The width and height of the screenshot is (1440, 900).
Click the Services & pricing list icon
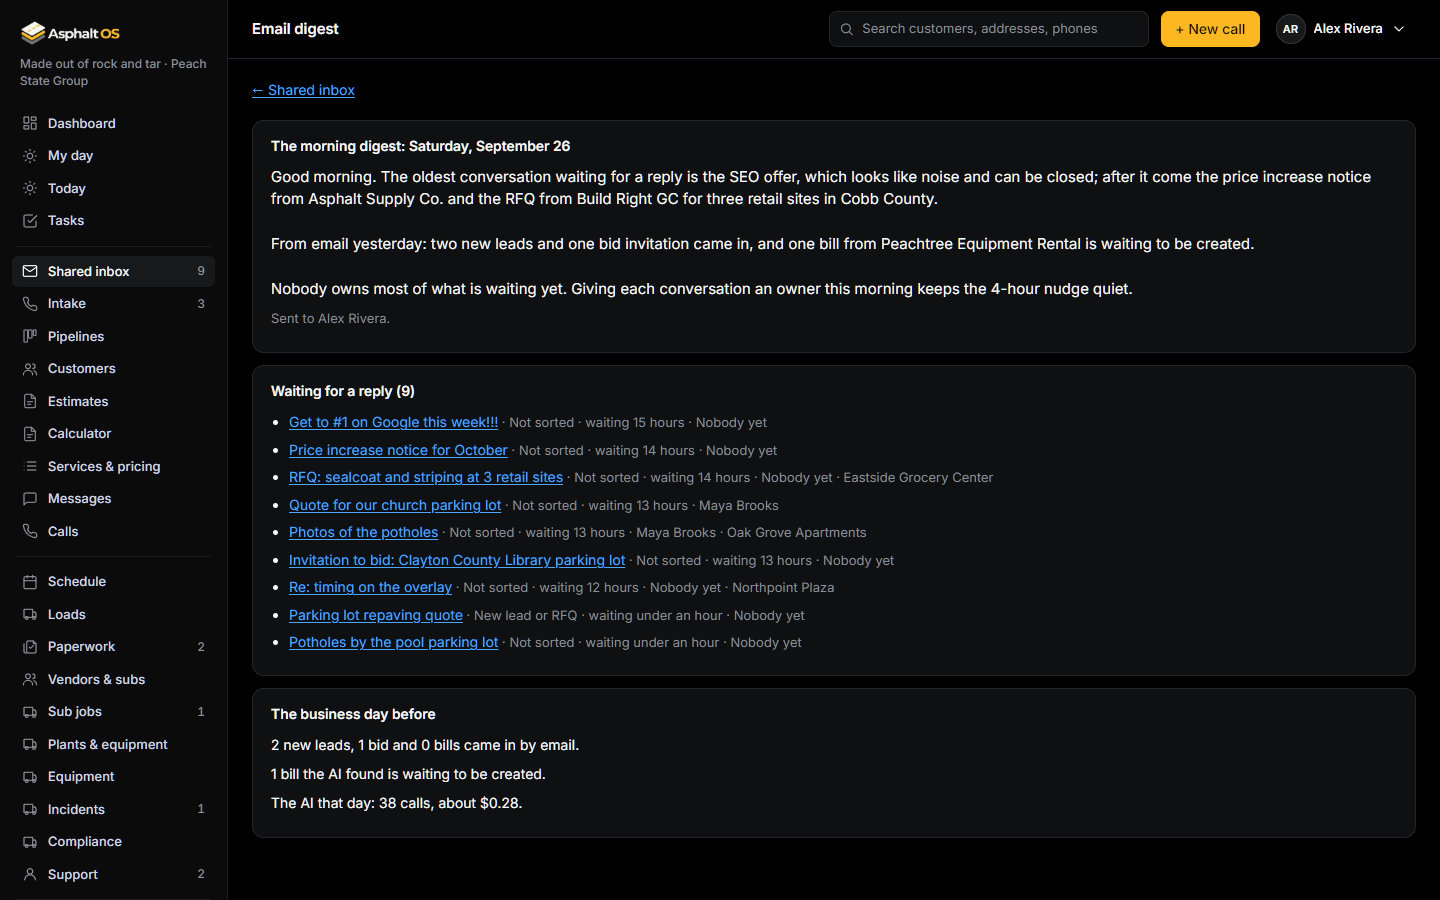click(x=30, y=466)
